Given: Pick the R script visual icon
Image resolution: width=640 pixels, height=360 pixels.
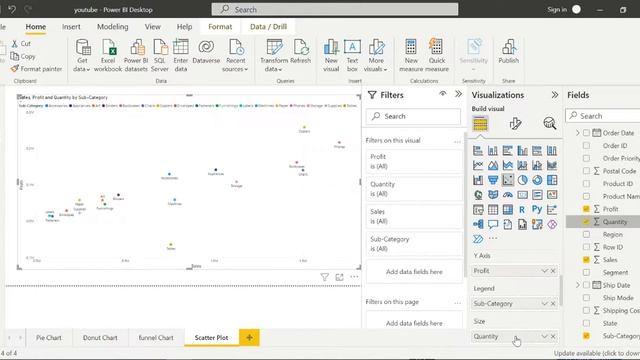Looking at the screenshot, I should tap(522, 209).
